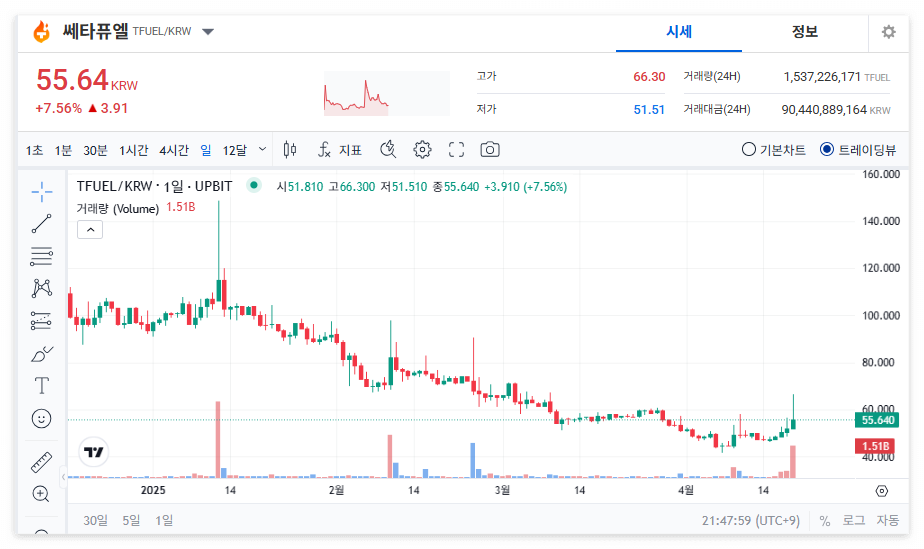Viewport: 924px width, 549px height.
Task: Click the 1.51B volume label on axis
Action: tap(875, 446)
